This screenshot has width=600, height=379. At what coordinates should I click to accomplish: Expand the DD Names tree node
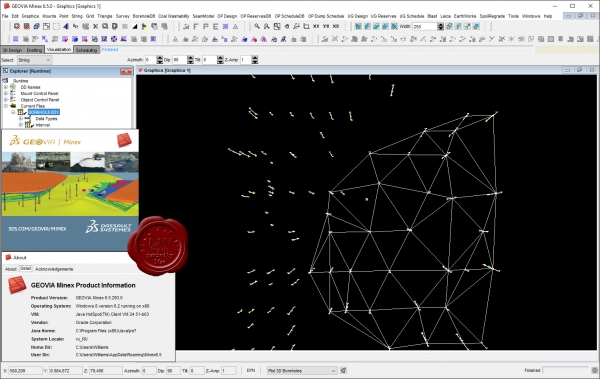[6, 87]
